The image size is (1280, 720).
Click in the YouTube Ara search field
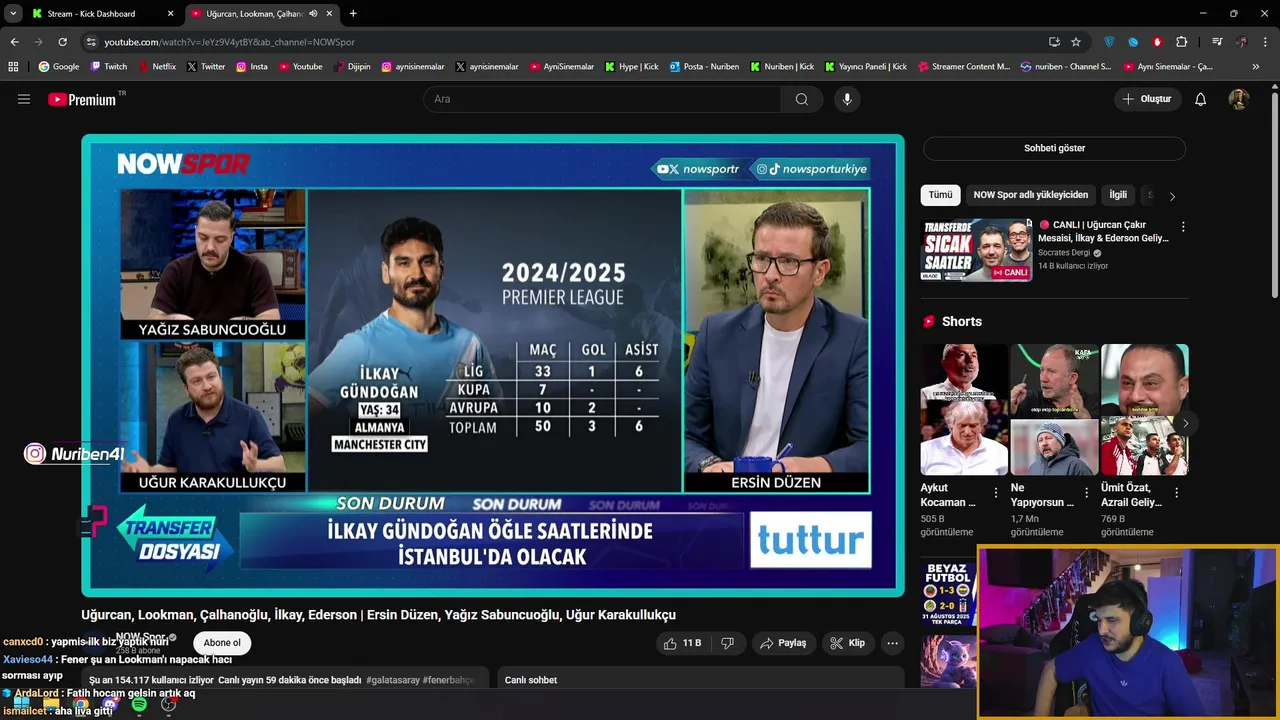(x=602, y=99)
